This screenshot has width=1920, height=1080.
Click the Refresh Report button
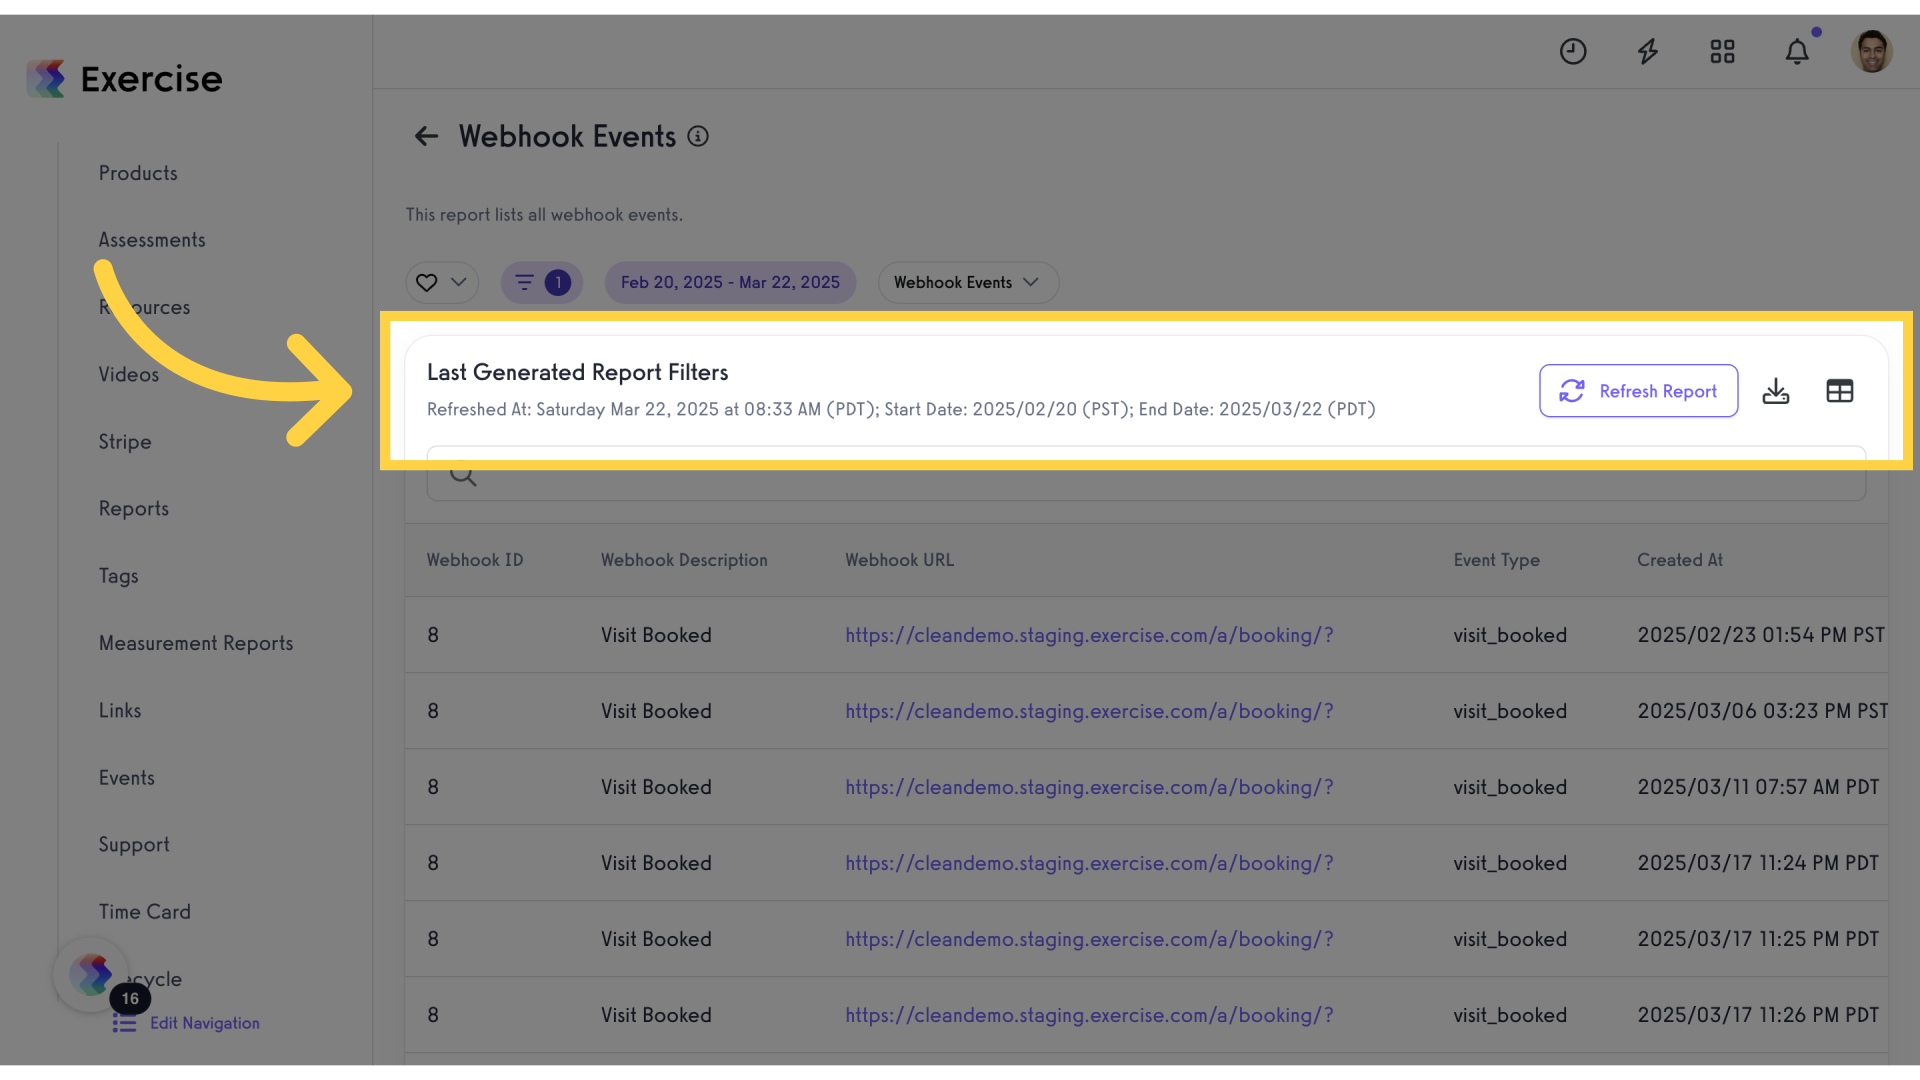click(x=1638, y=391)
